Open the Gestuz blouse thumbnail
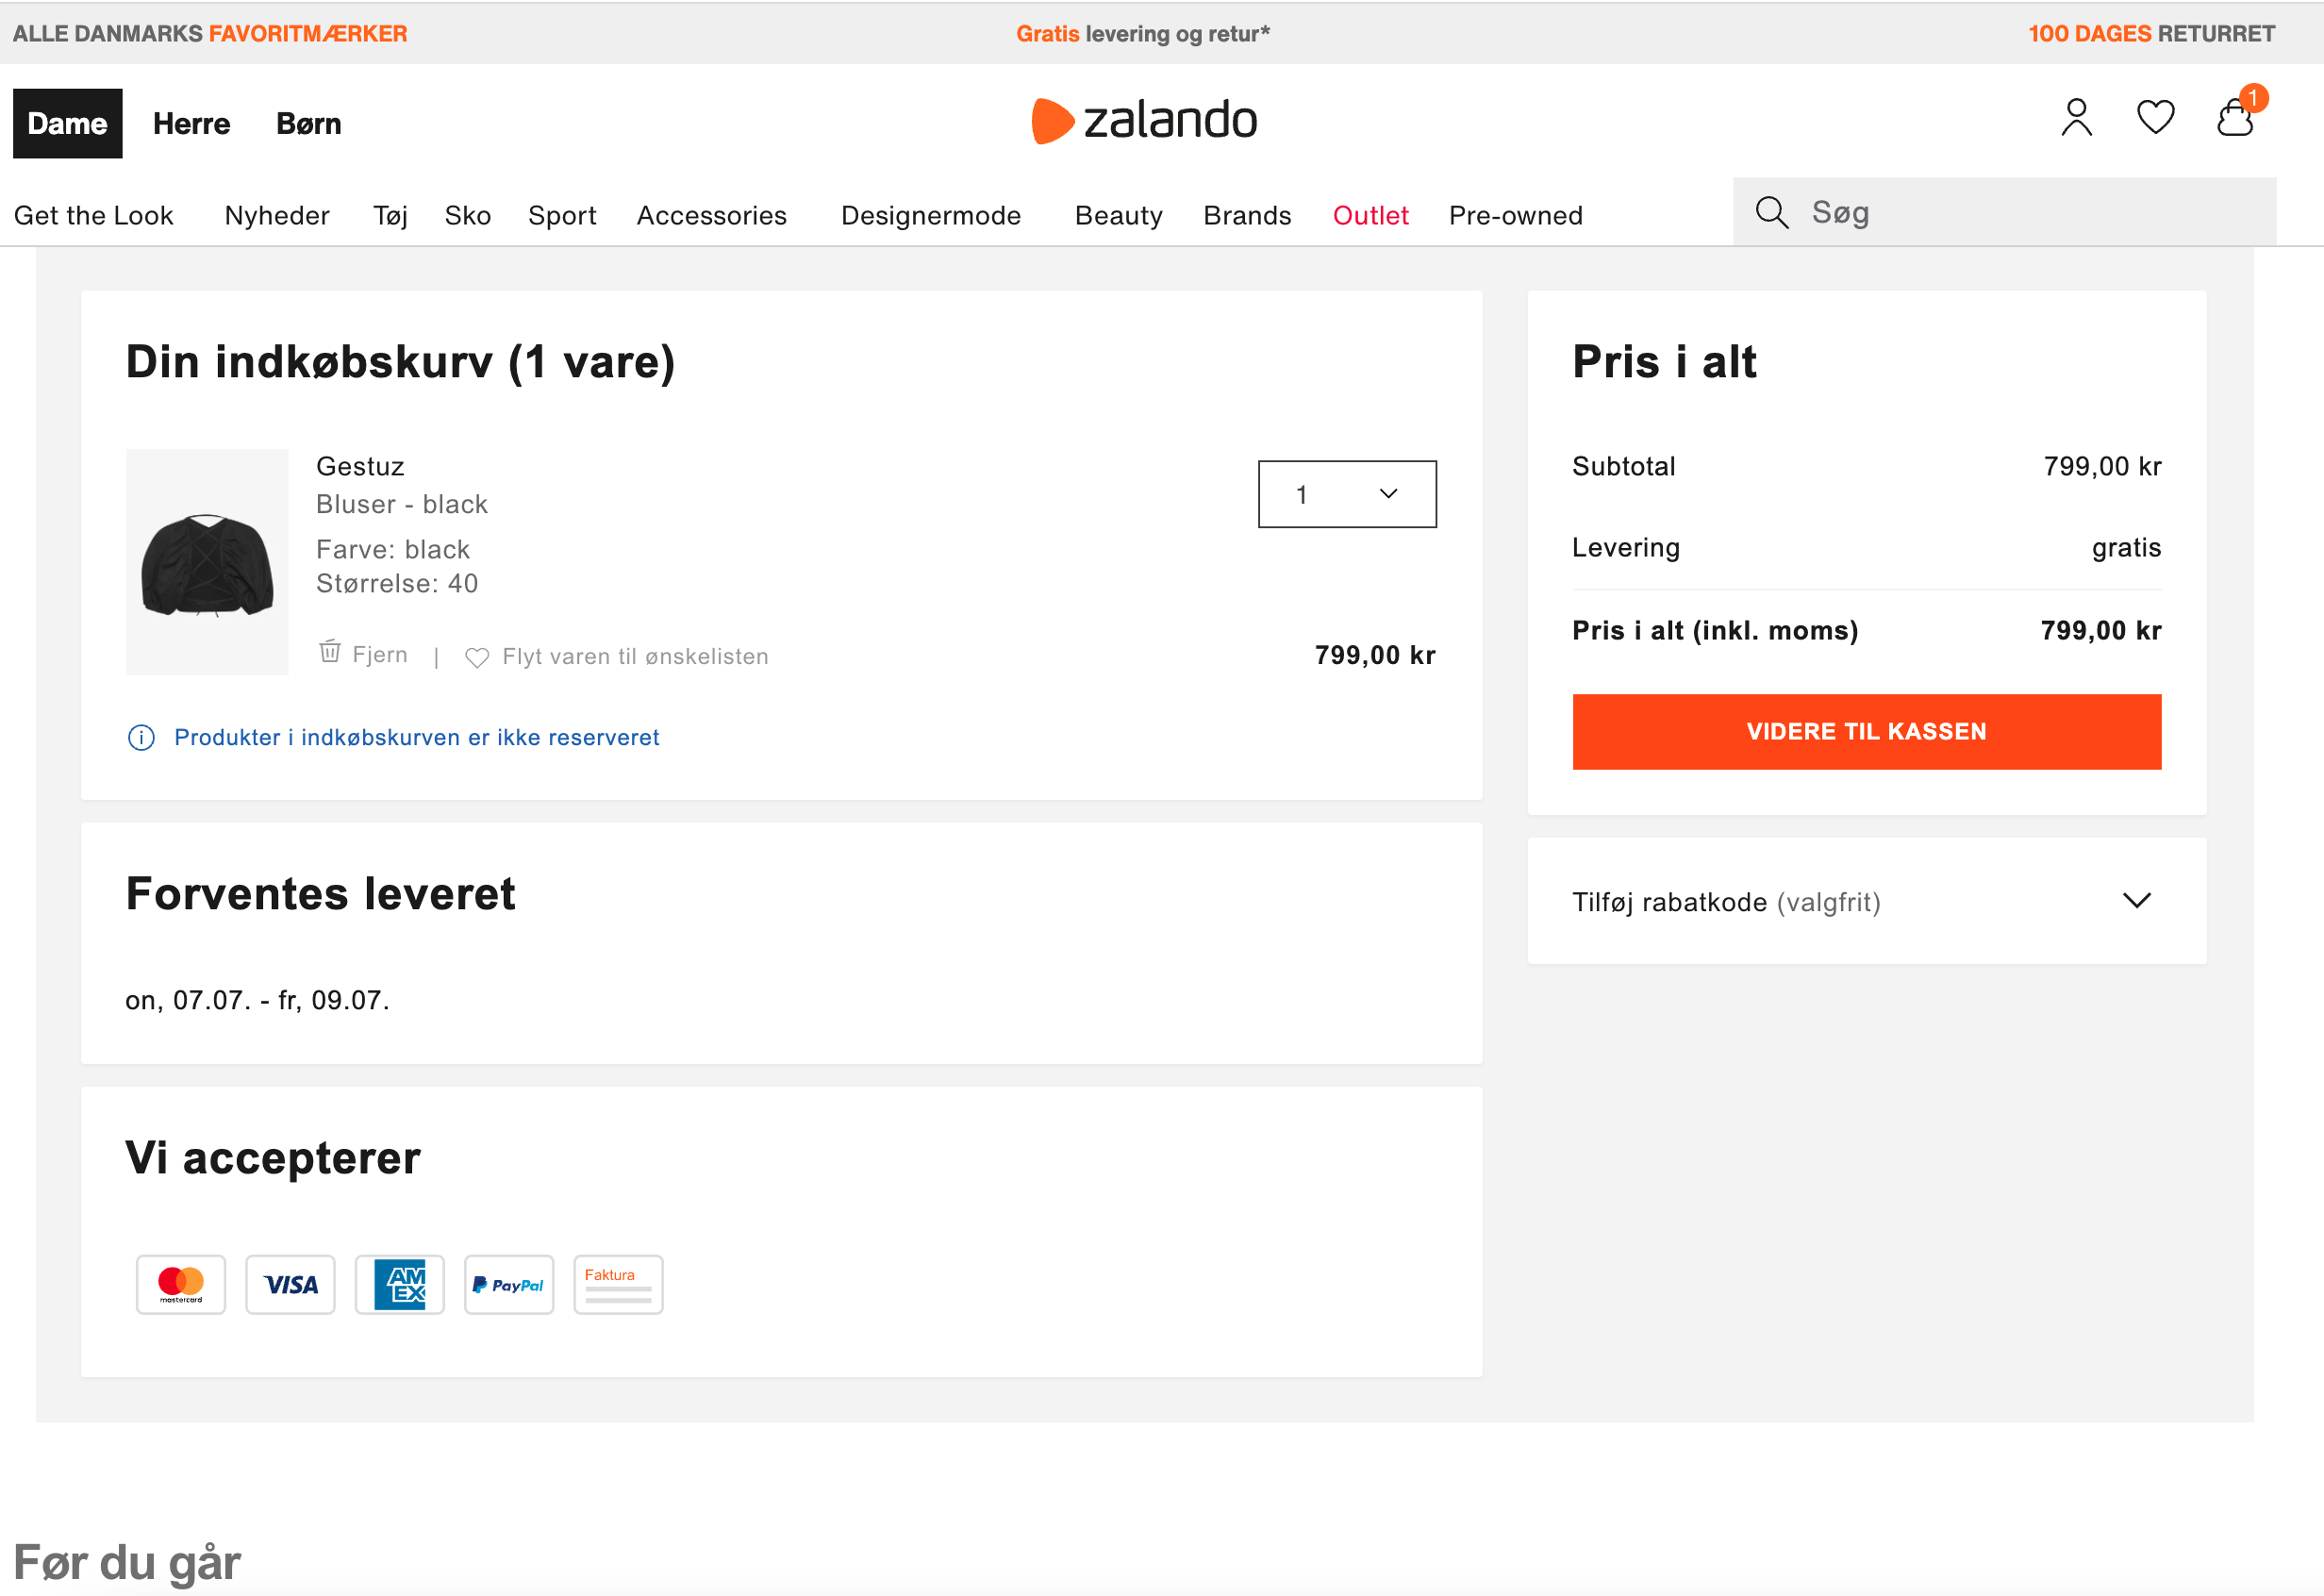Screen dimensions: 2324x1596 pos(207,562)
